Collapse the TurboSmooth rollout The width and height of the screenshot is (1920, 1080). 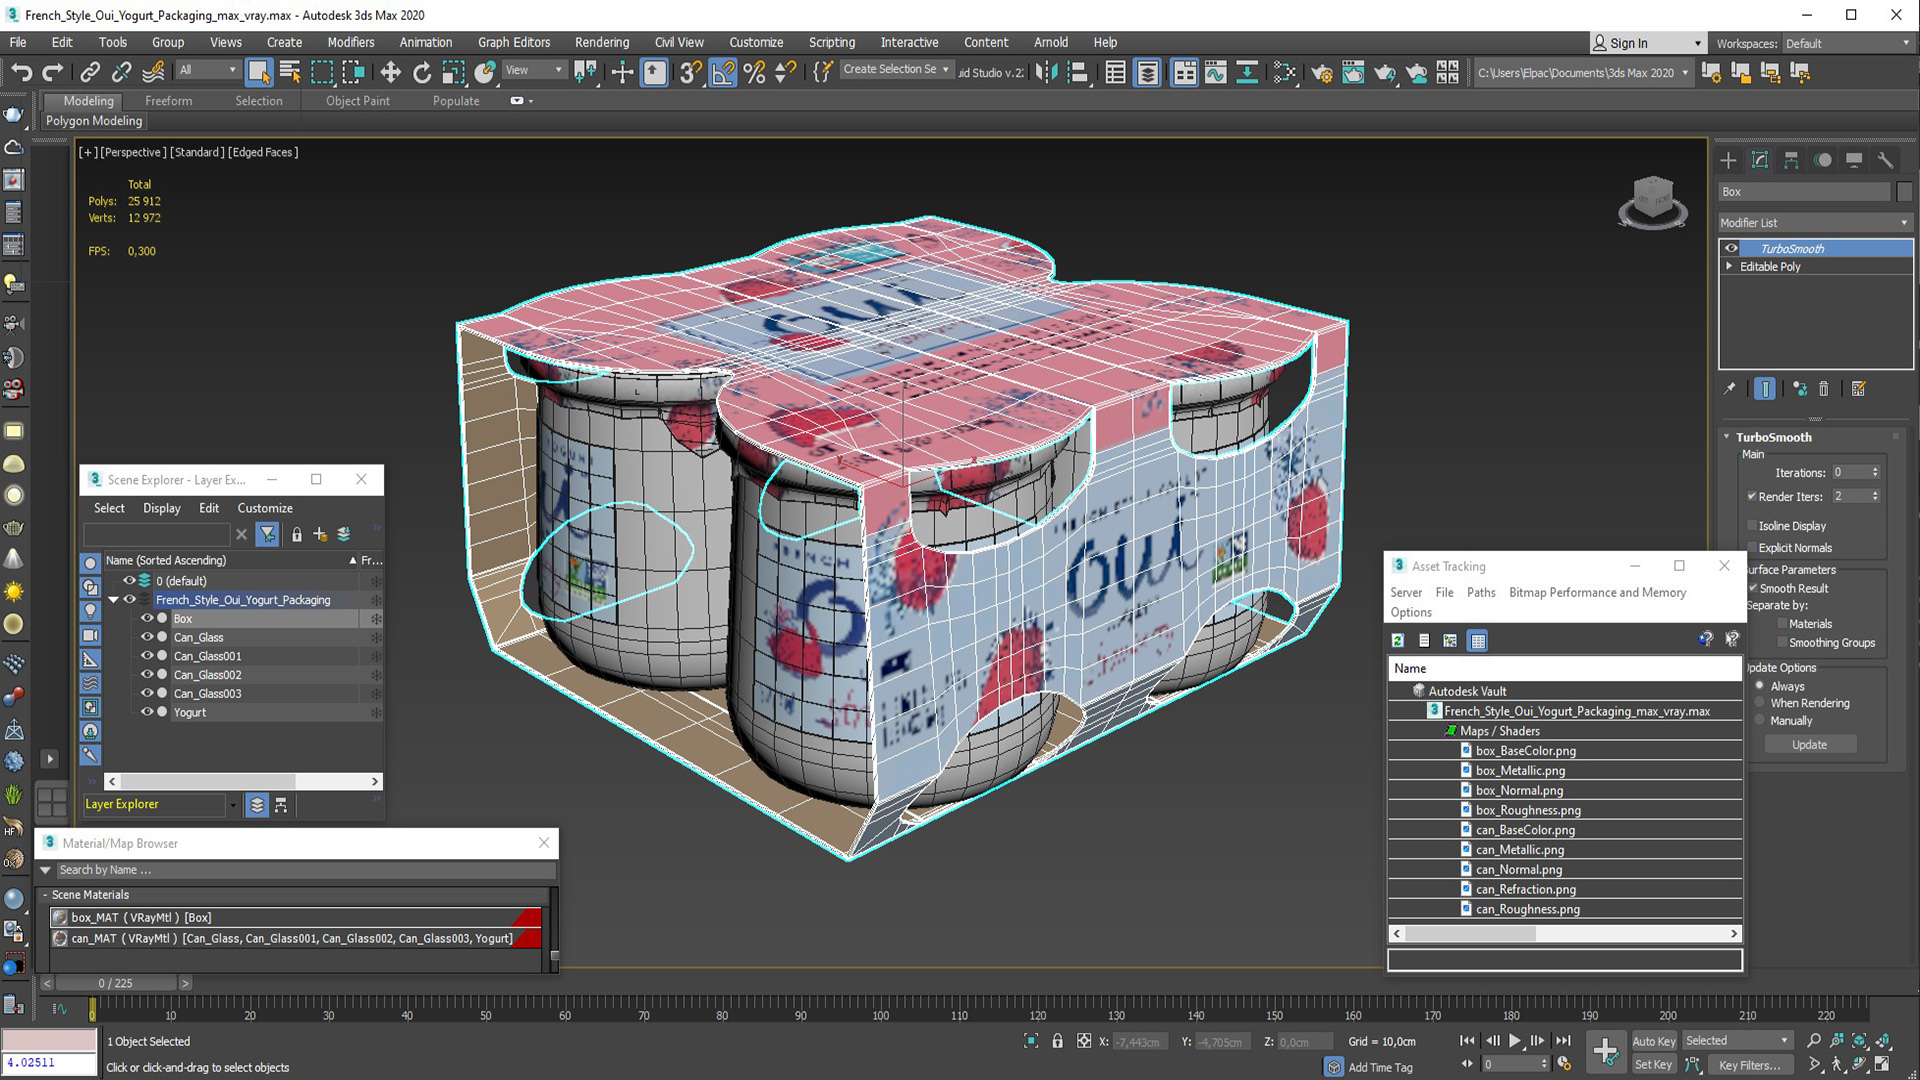pyautogui.click(x=1726, y=437)
